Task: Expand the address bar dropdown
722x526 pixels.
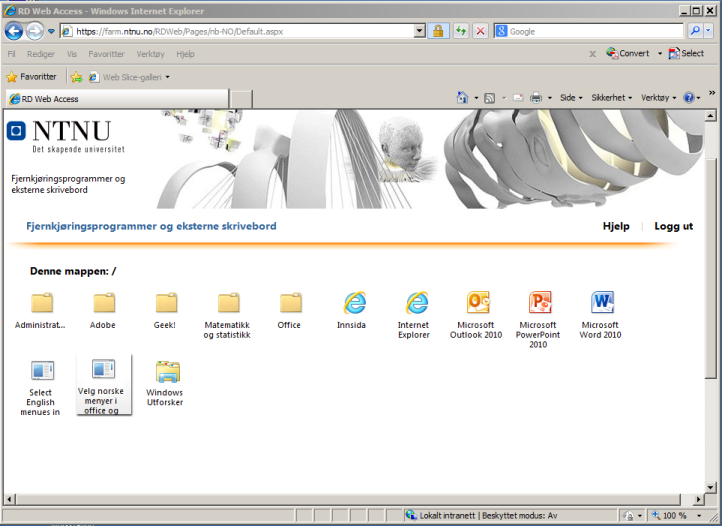Action: coord(419,31)
